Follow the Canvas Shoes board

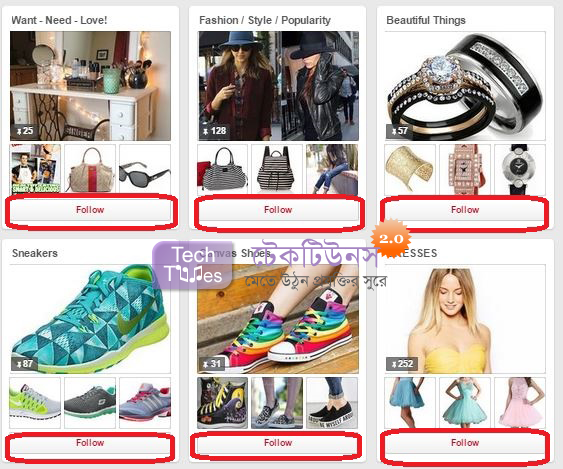point(278,443)
